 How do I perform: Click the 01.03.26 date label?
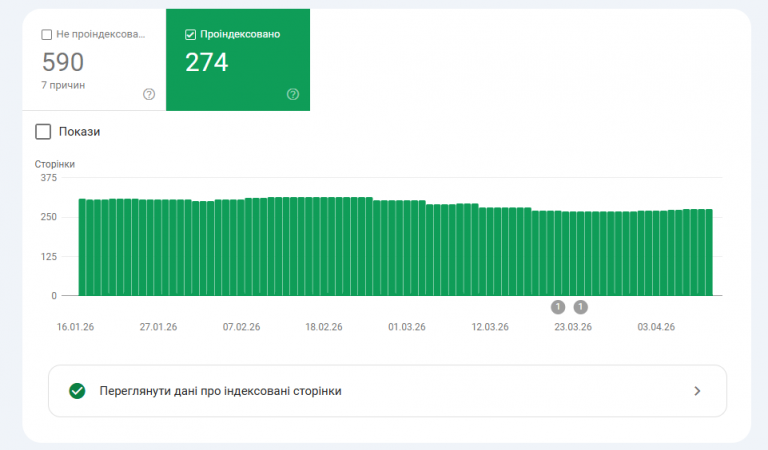[407, 327]
